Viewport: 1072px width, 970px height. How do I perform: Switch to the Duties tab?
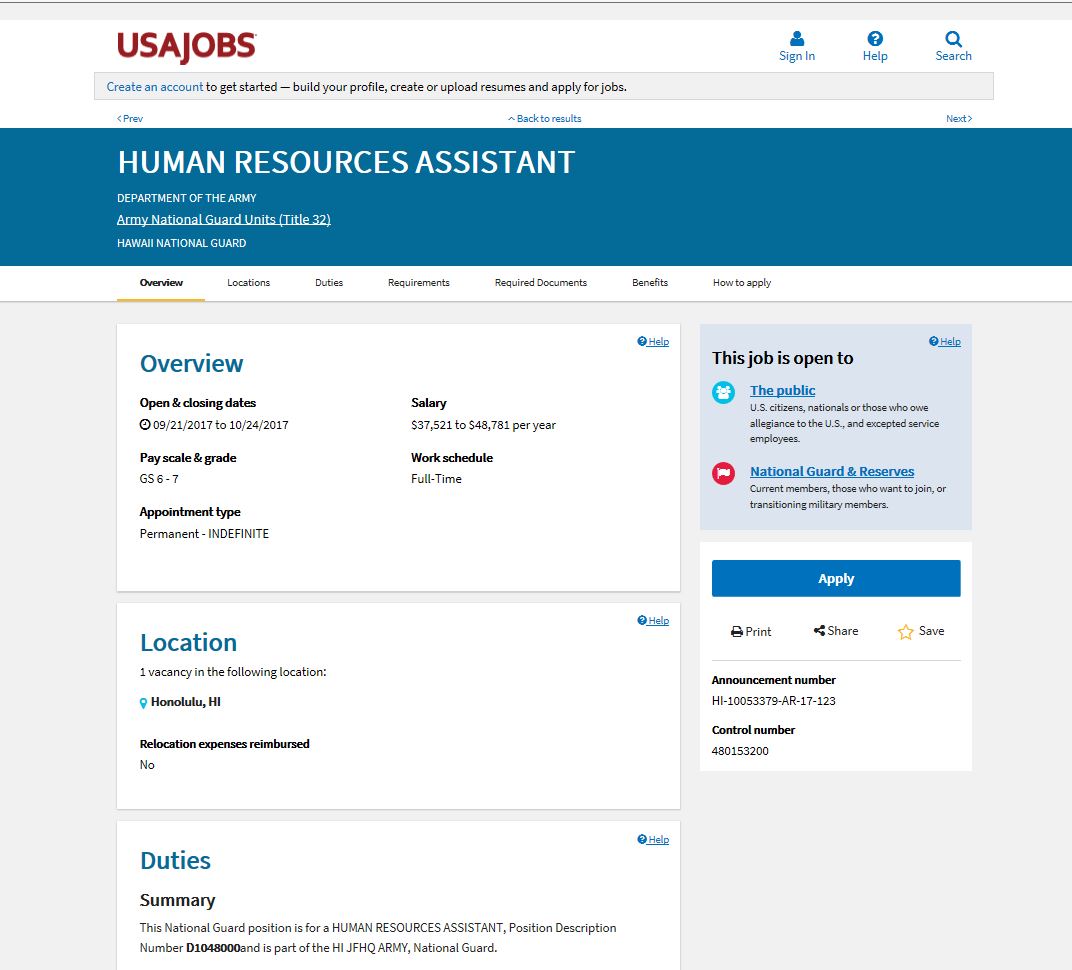329,283
